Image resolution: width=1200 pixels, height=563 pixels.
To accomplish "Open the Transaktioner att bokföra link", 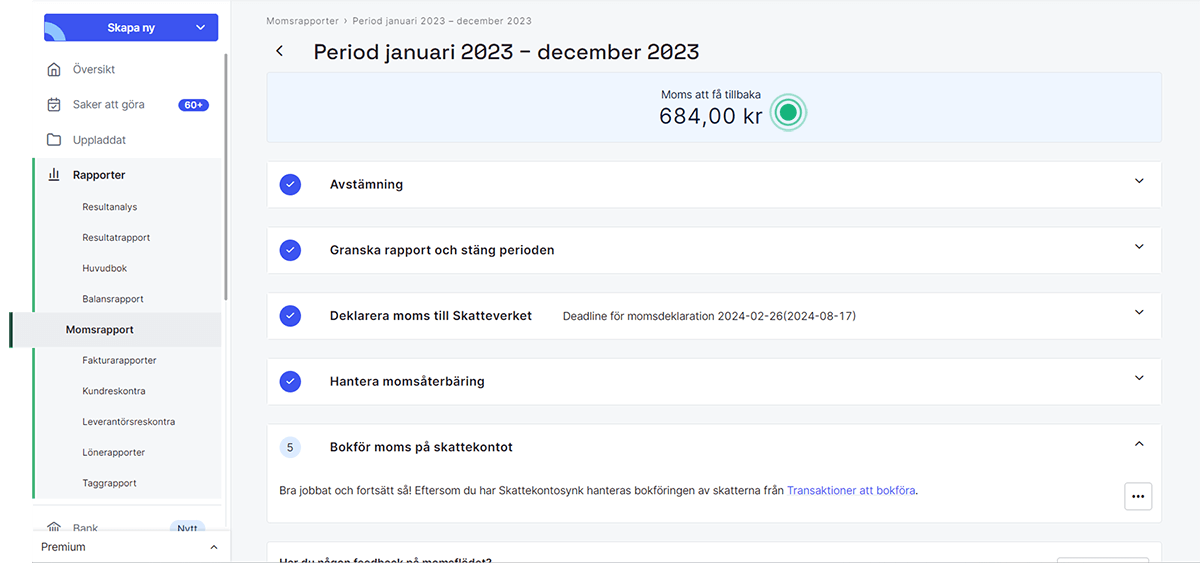I will (851, 491).
